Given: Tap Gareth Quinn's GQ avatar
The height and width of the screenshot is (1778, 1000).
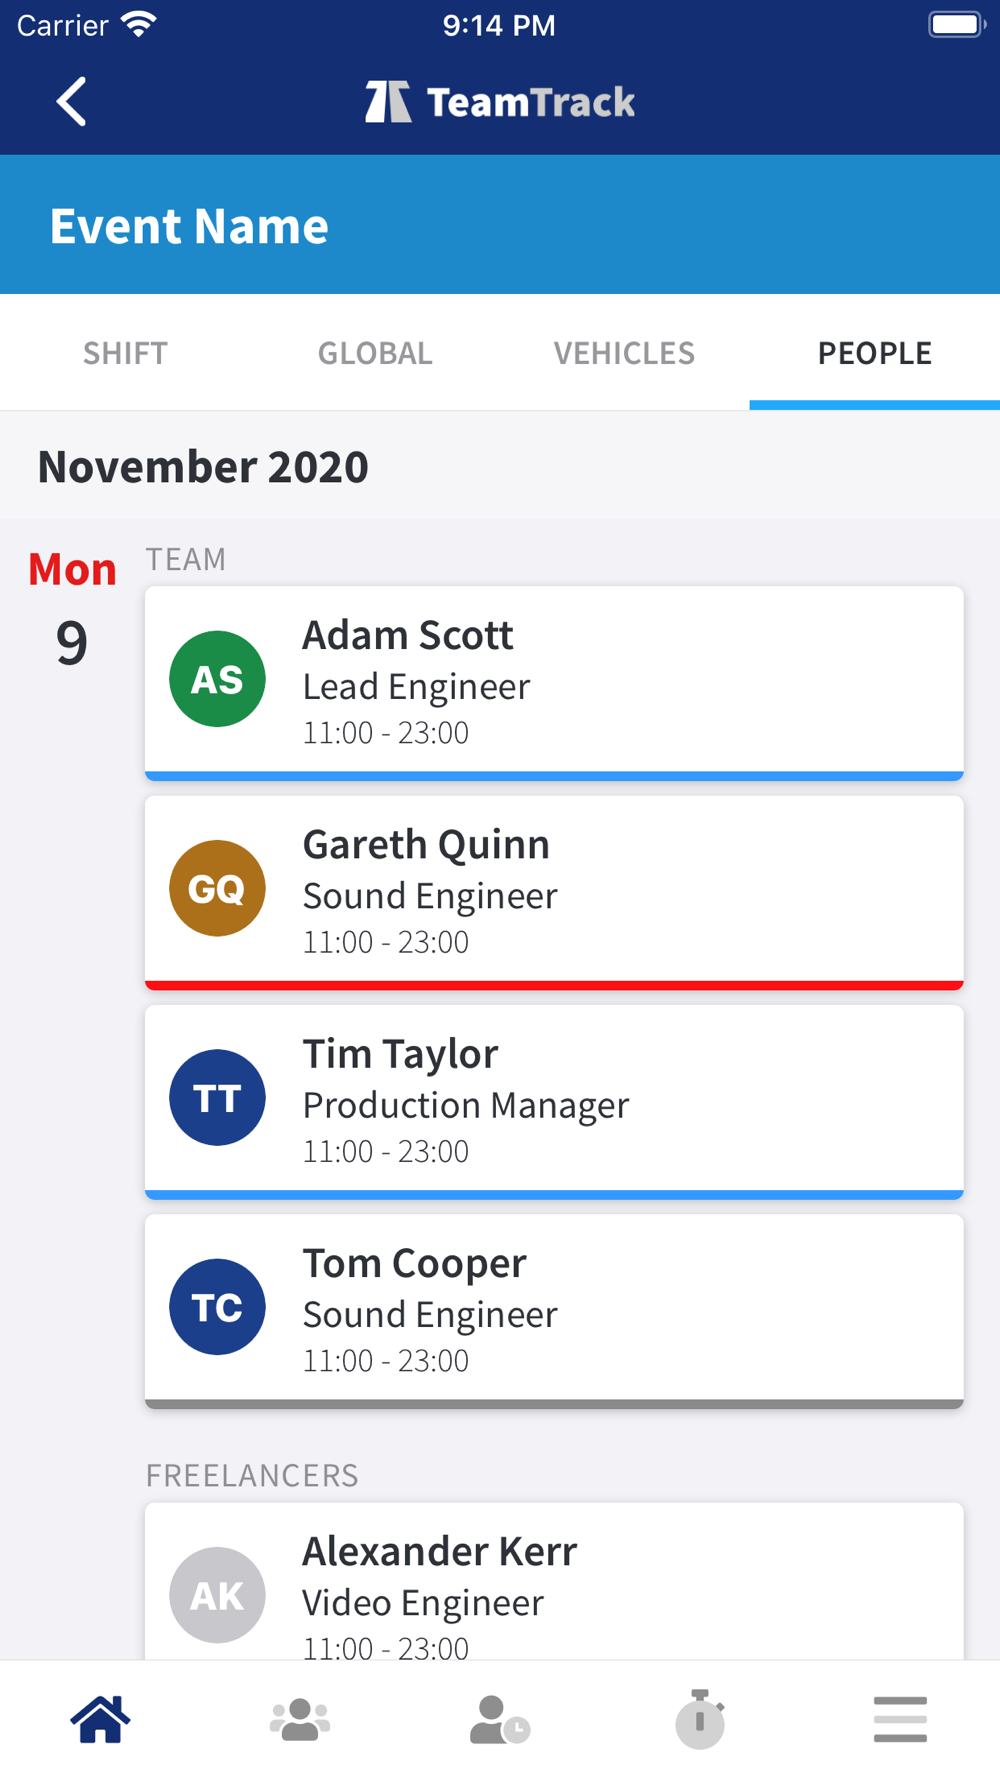Looking at the screenshot, I should tap(217, 888).
